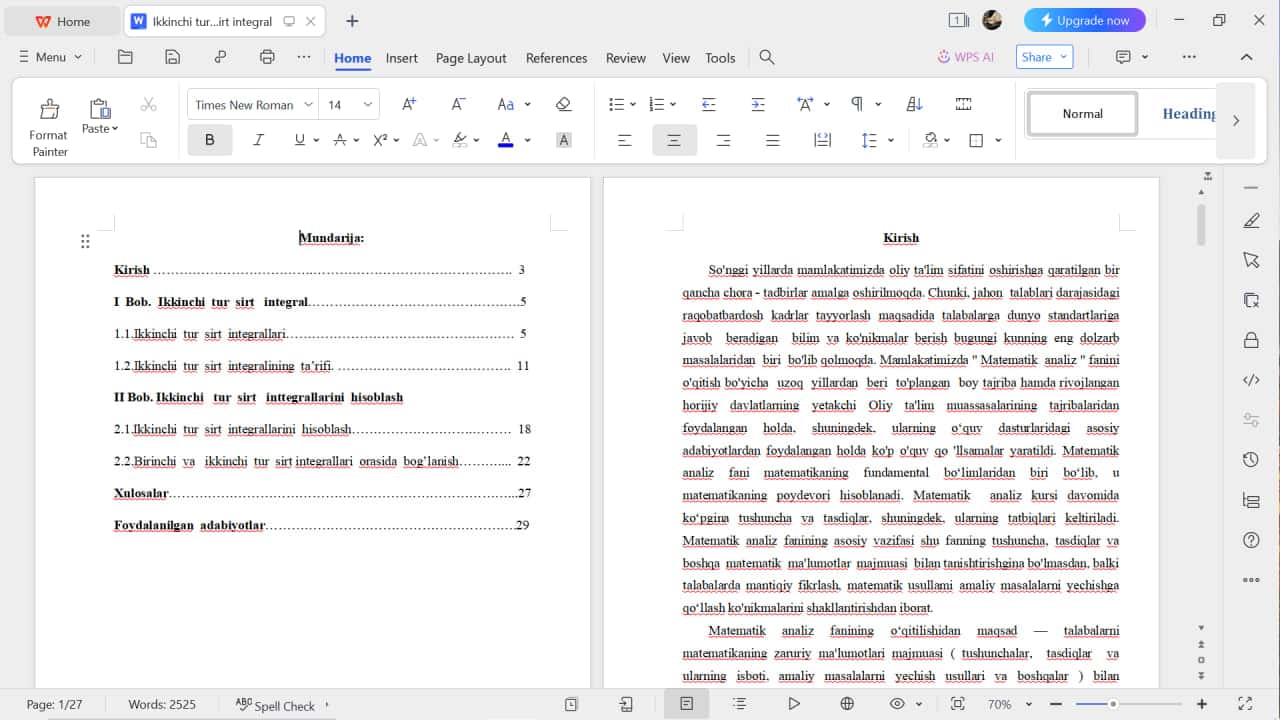
Task: Increase font size with A+ icon
Action: pos(409,104)
